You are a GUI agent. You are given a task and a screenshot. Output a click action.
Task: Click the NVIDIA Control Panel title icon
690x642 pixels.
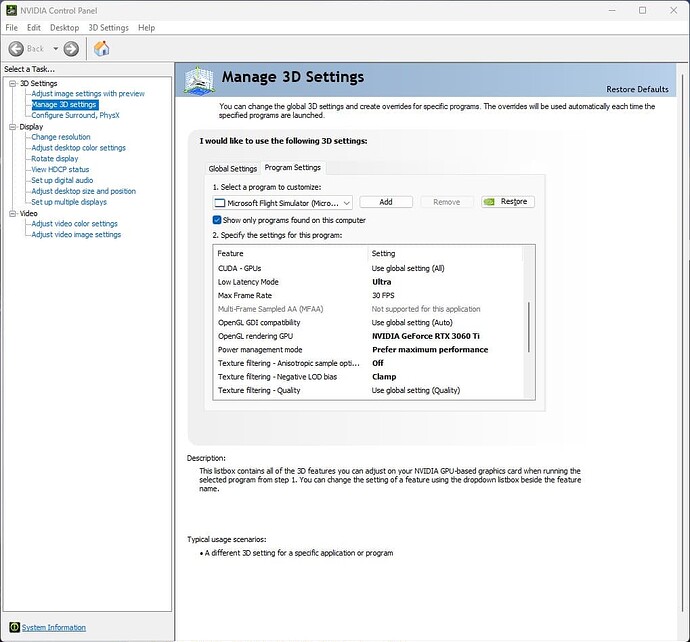click(x=11, y=10)
